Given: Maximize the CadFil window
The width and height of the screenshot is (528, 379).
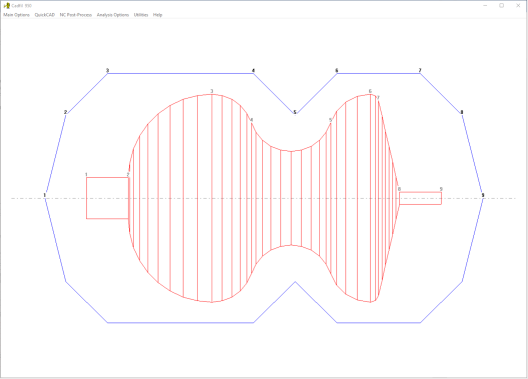Looking at the screenshot, I should click(501, 5).
